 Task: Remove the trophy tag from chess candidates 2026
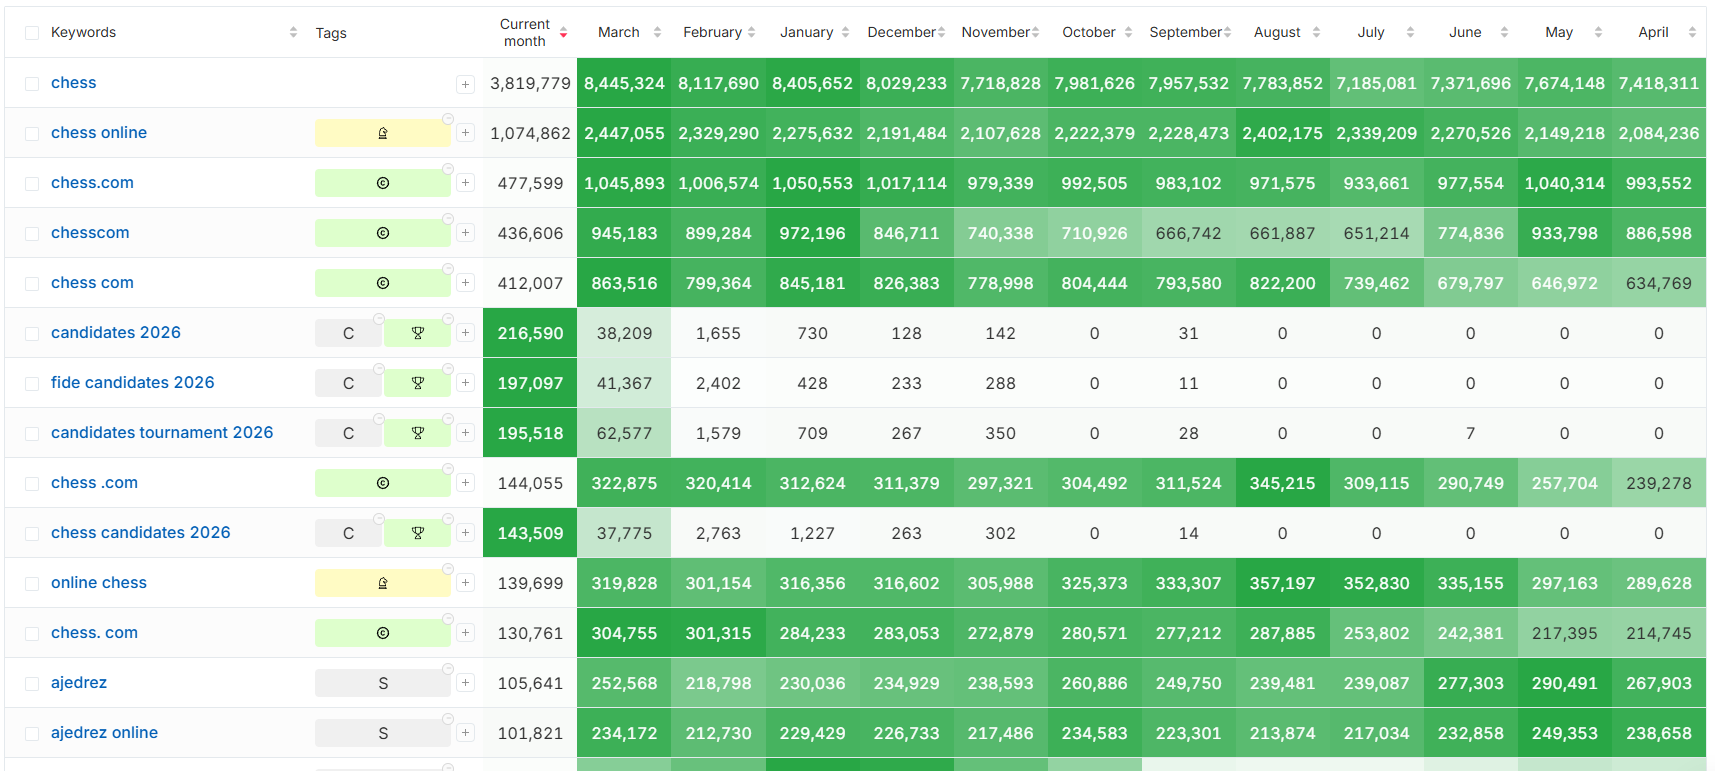[447, 520]
